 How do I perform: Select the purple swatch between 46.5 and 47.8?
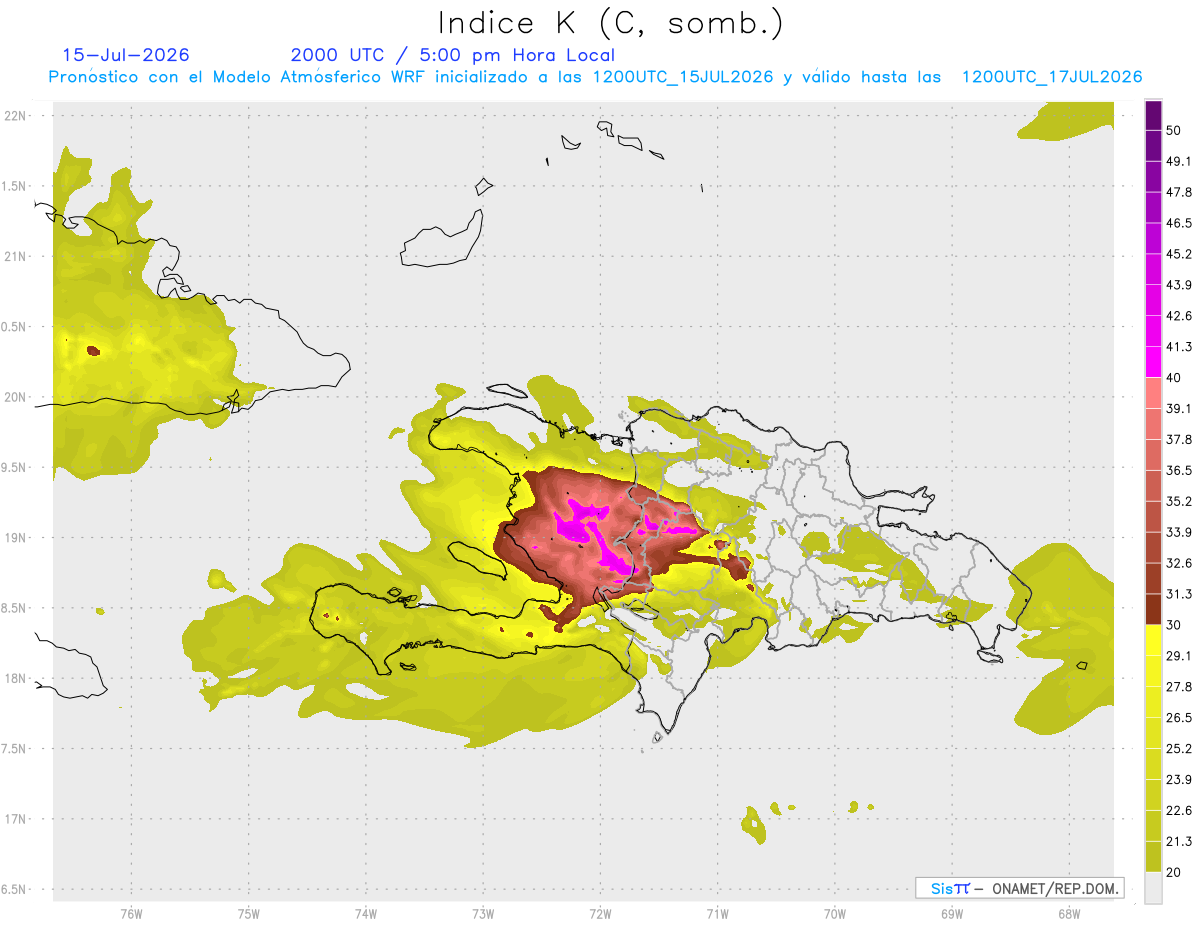(x=1154, y=208)
